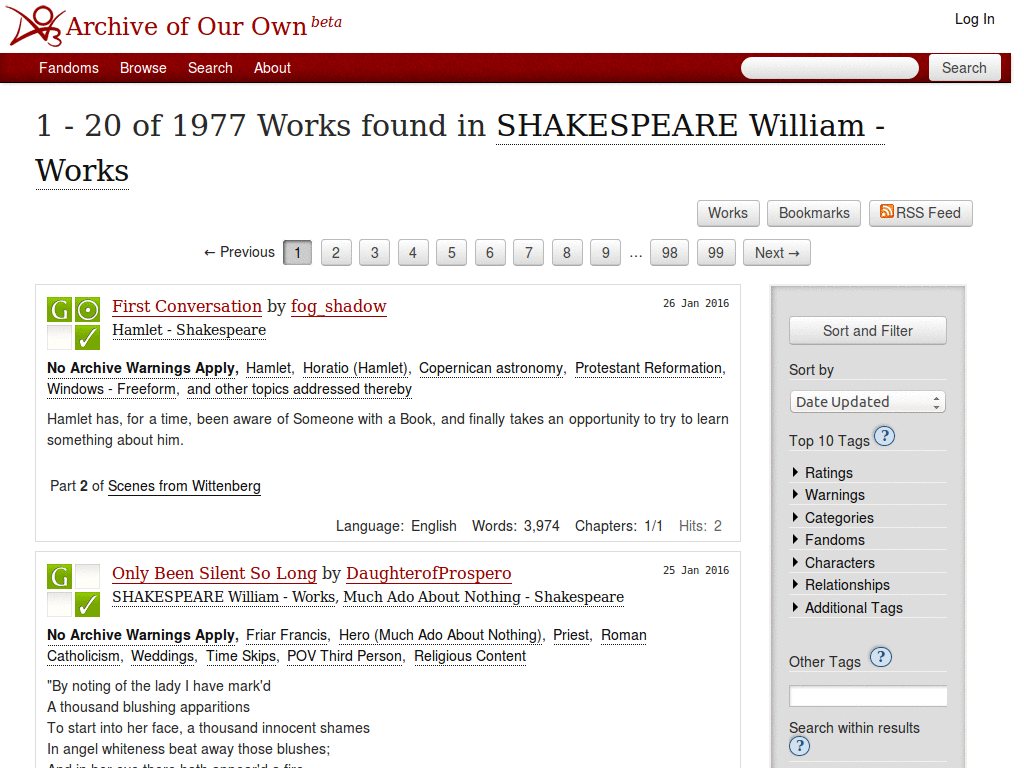The image size is (1024, 768).
Task: Click the Log In link
Action: 974,19
